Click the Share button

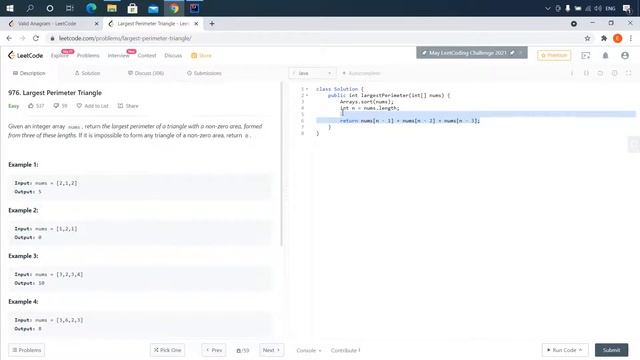(128, 106)
